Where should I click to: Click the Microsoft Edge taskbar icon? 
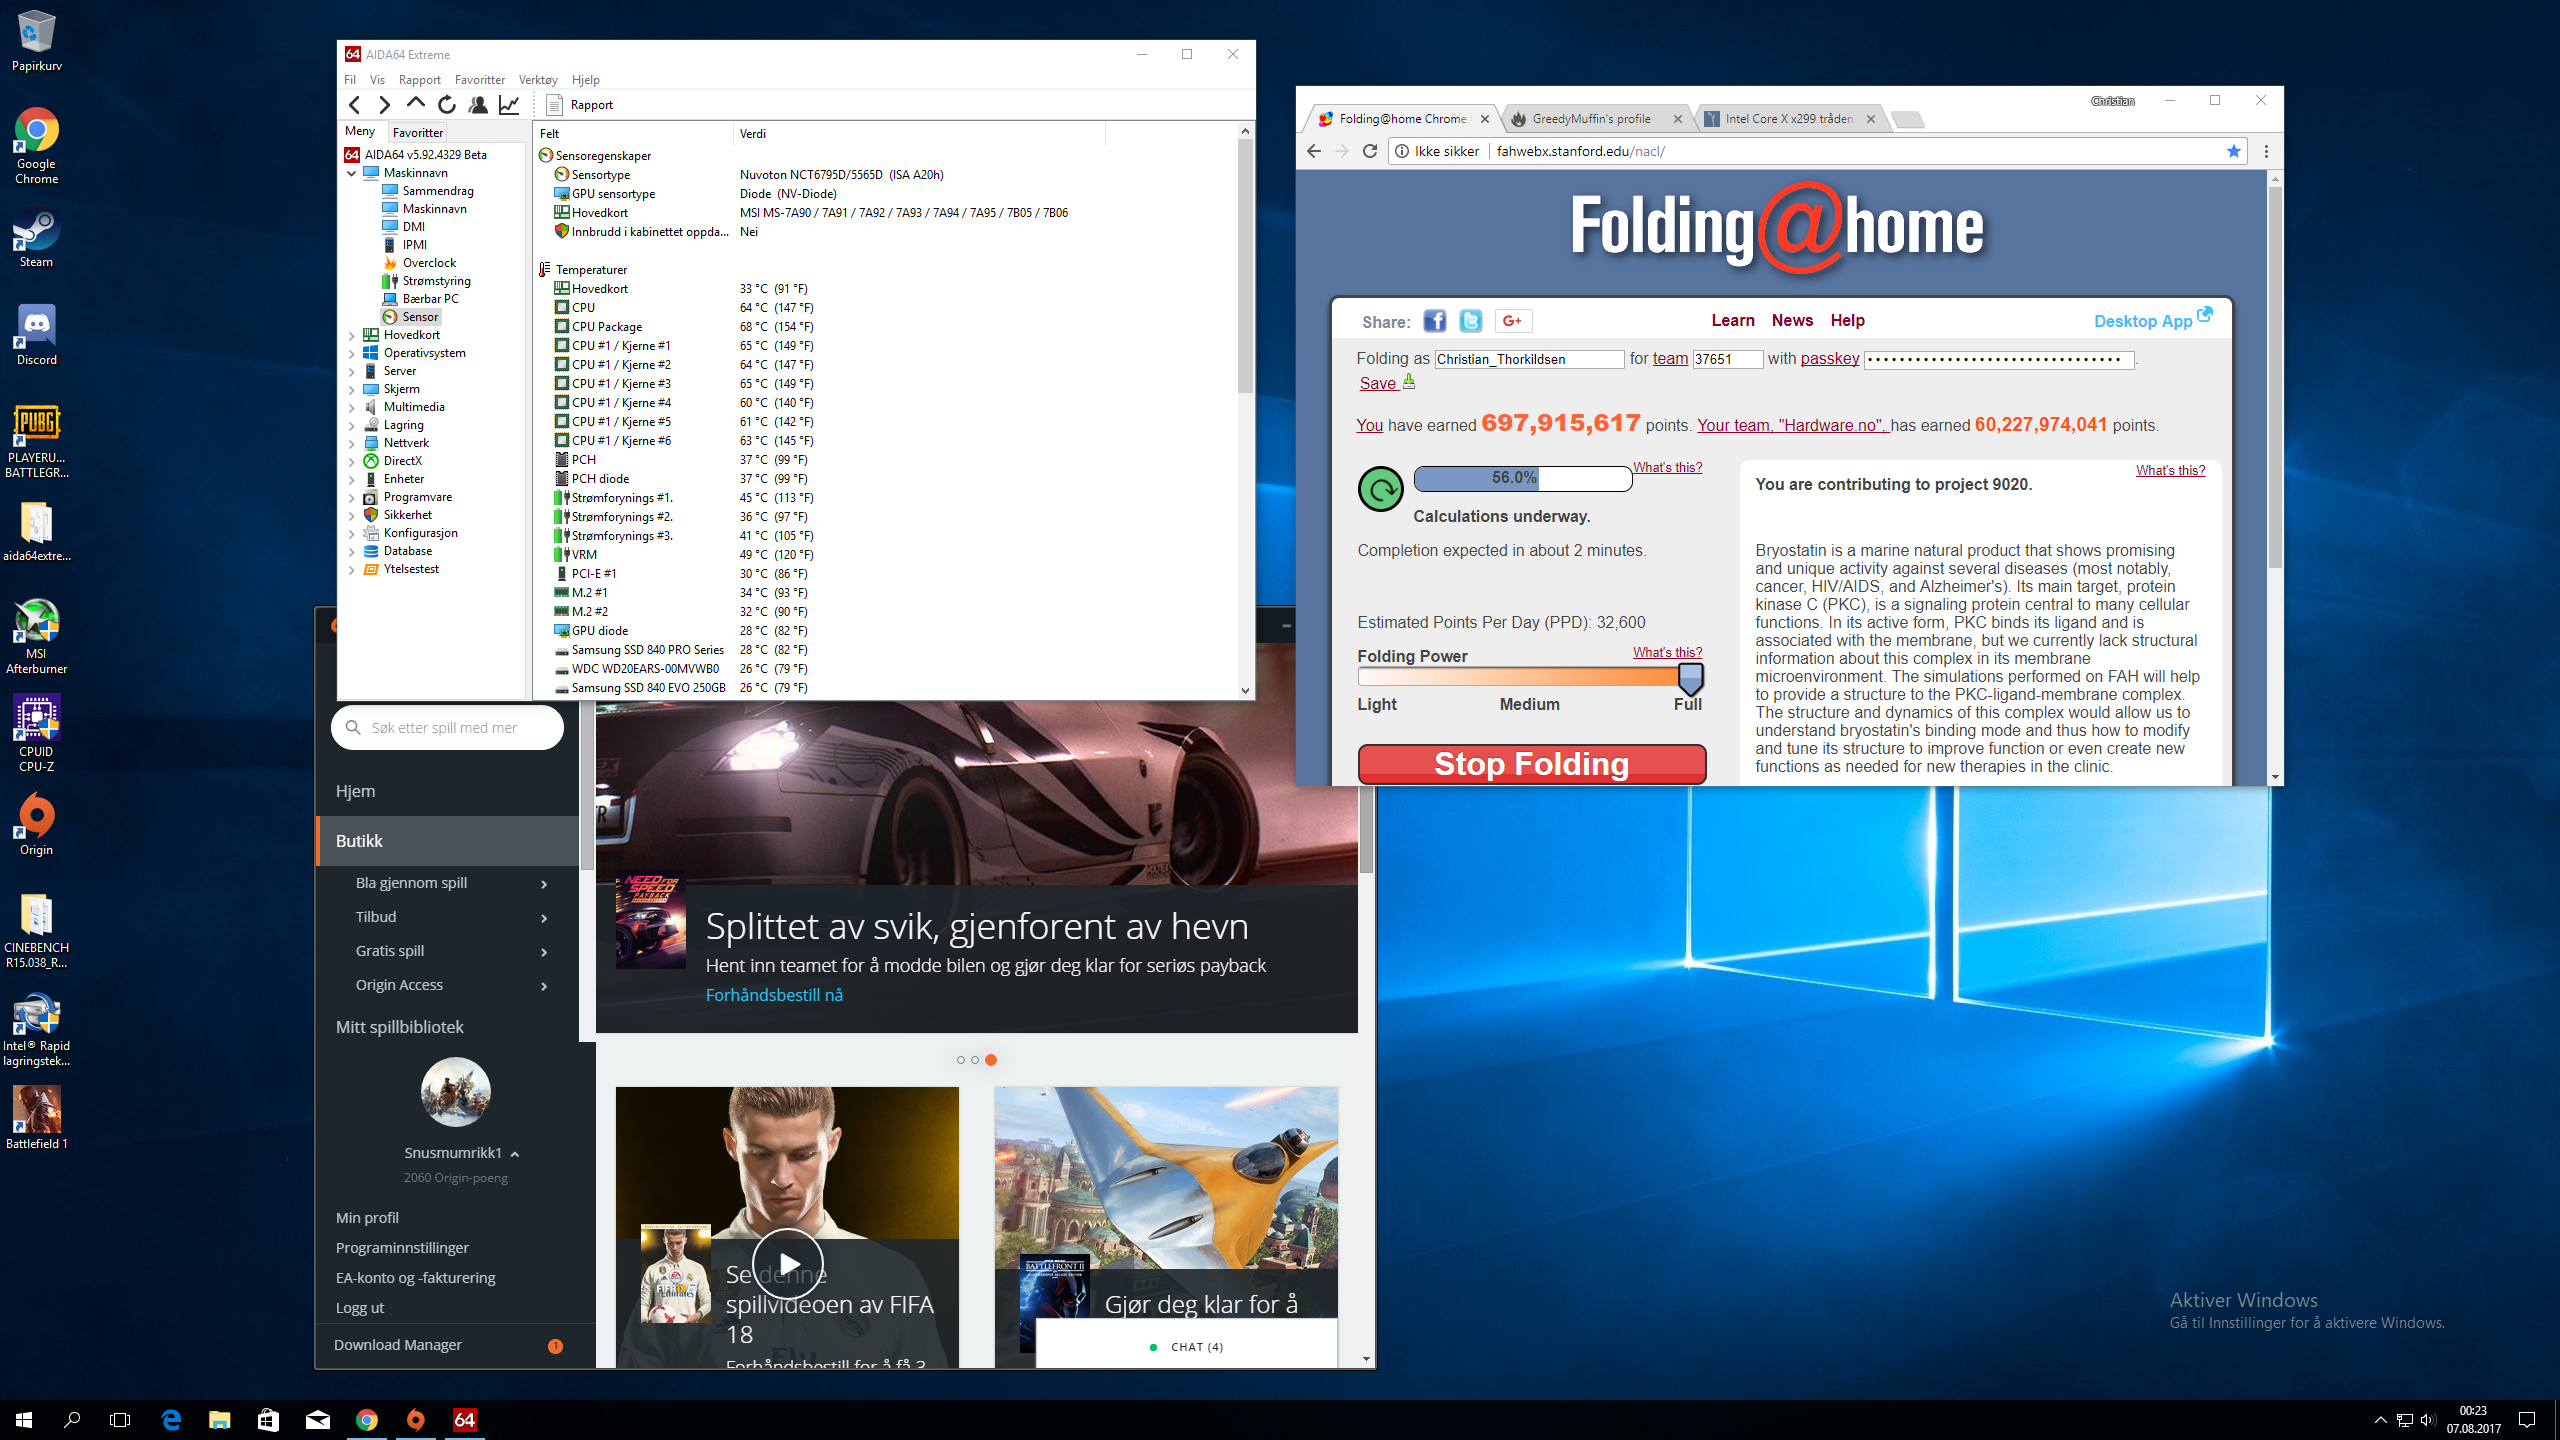coord(171,1419)
